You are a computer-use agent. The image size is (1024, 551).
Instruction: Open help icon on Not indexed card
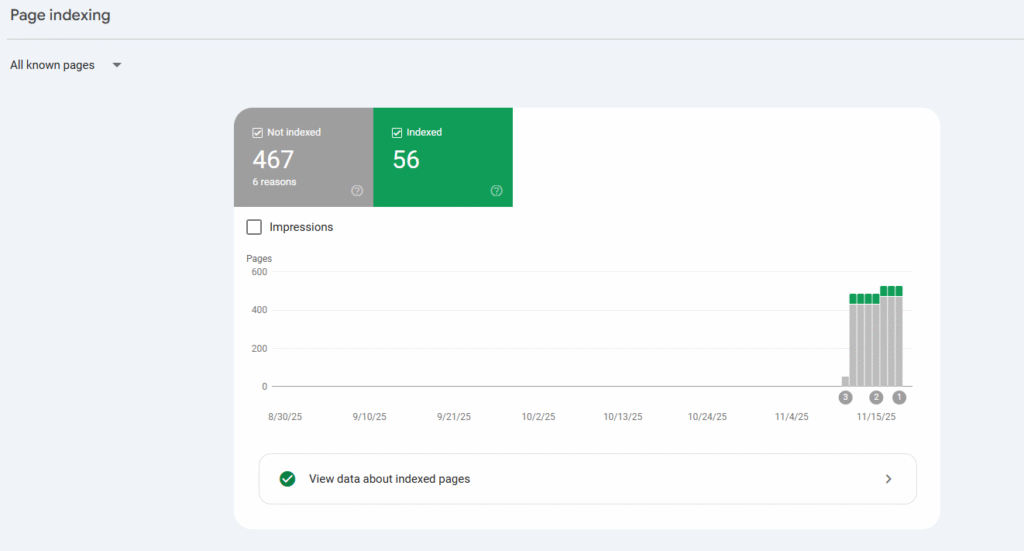pos(357,191)
